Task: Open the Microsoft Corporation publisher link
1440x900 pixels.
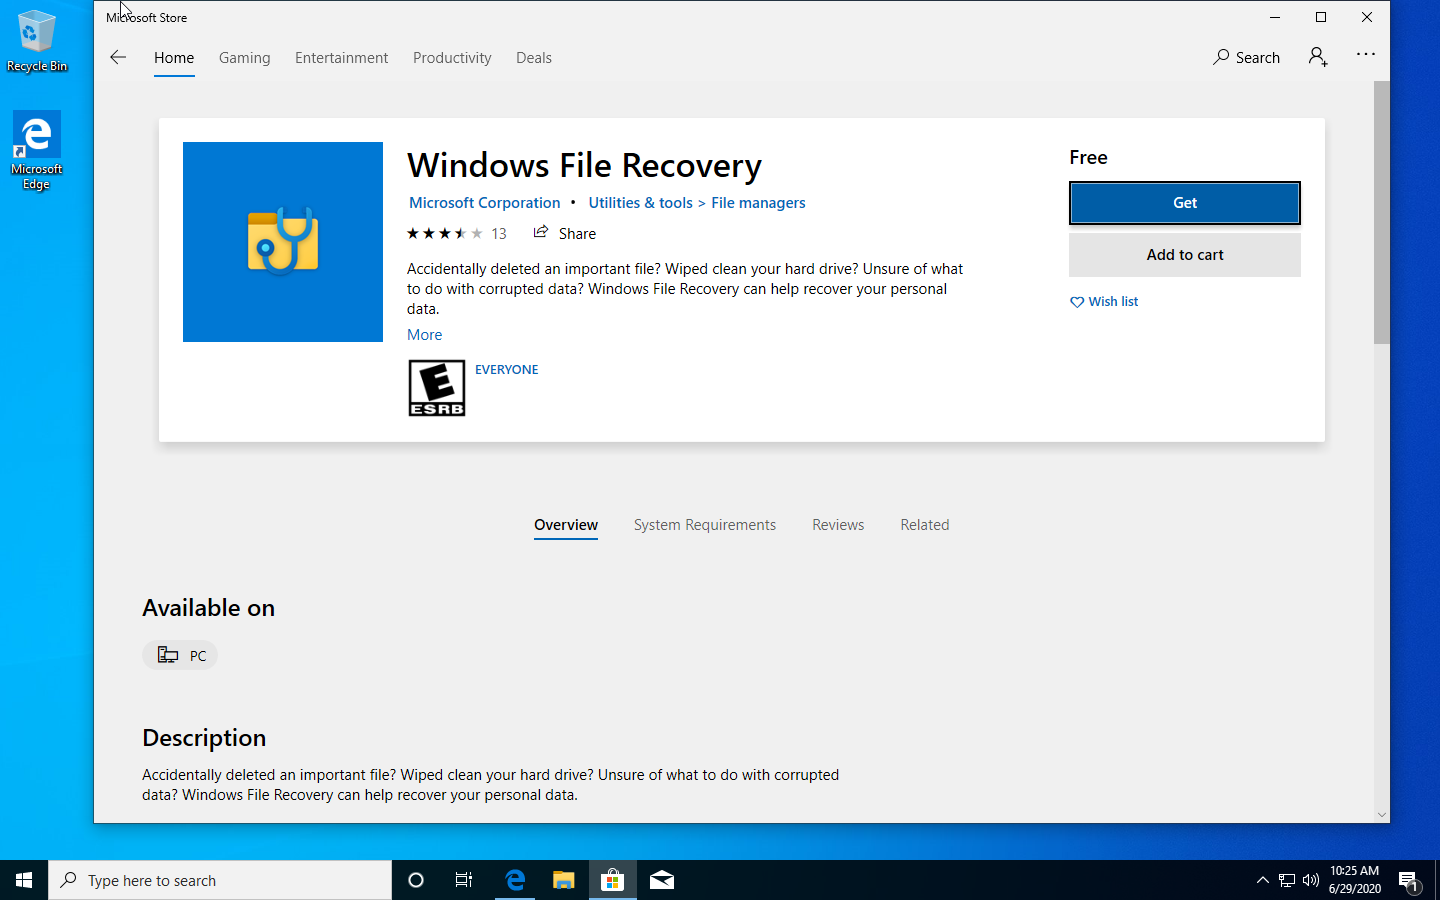Action: click(484, 202)
